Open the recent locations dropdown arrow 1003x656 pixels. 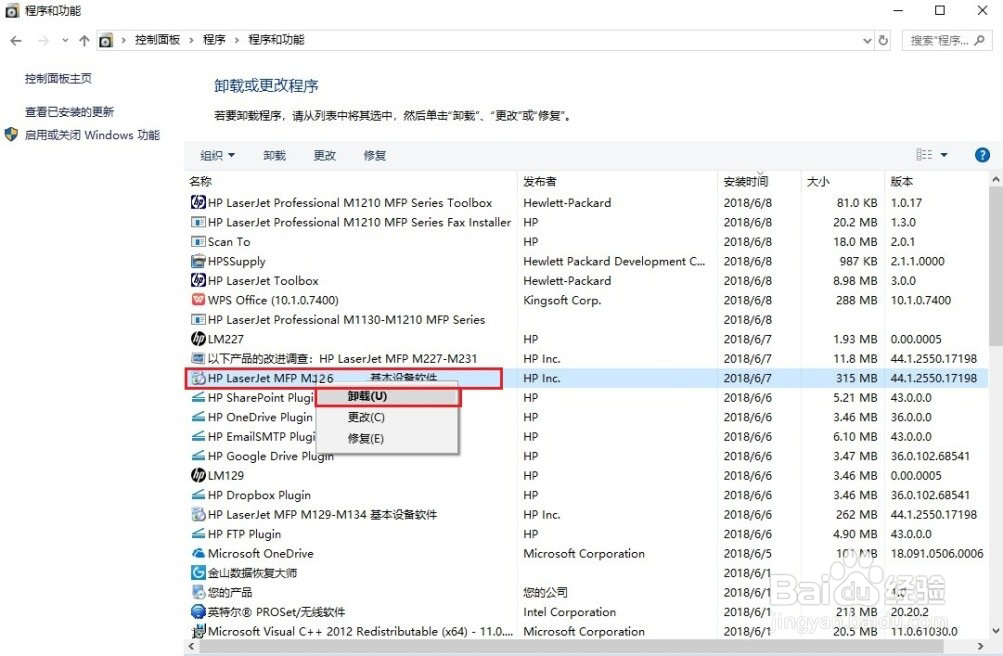(65, 40)
